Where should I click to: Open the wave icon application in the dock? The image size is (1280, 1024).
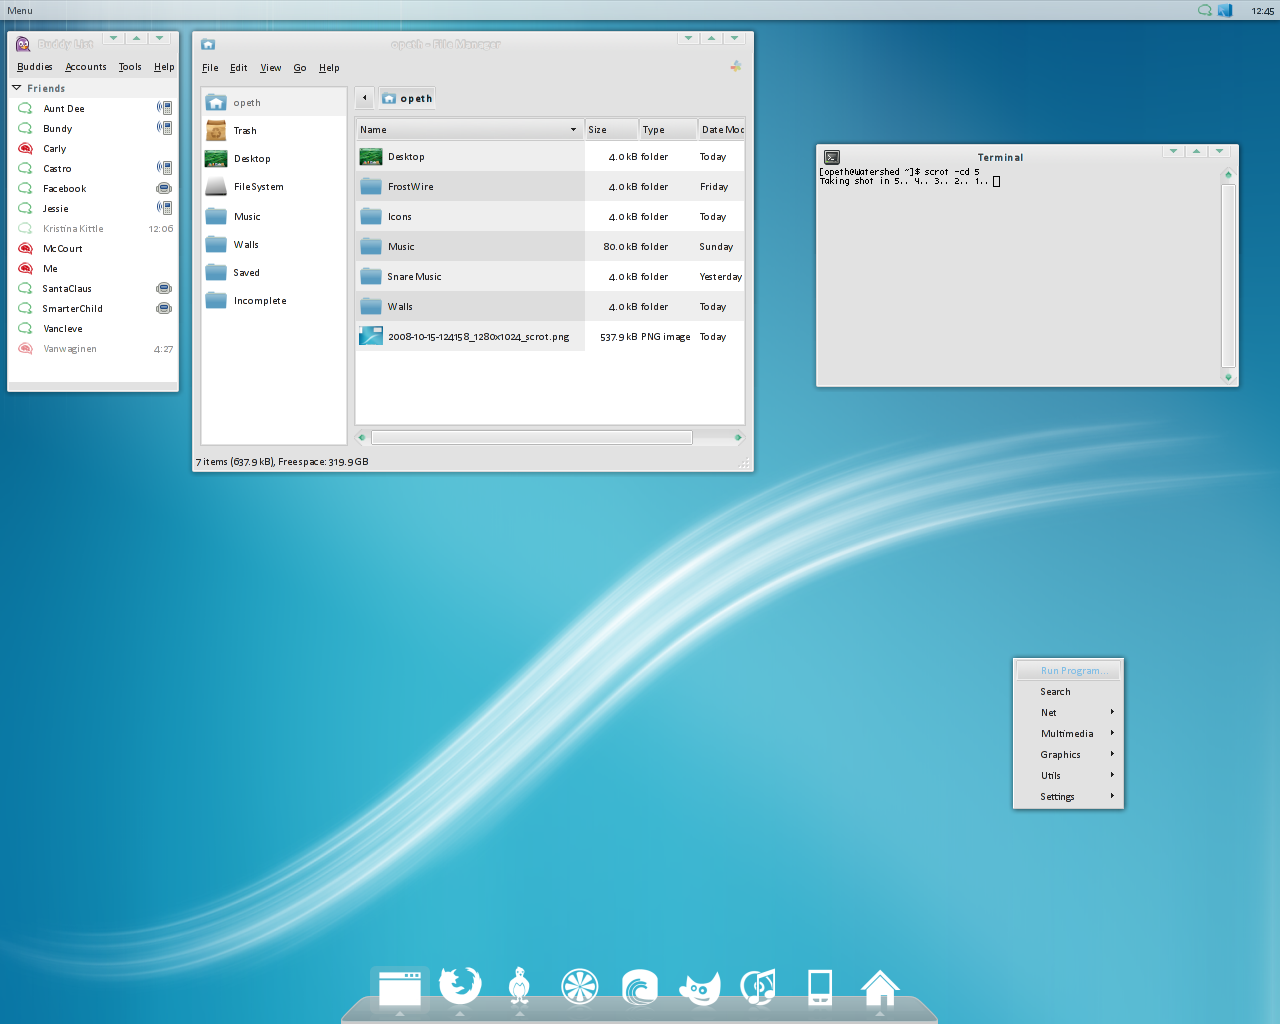(640, 987)
